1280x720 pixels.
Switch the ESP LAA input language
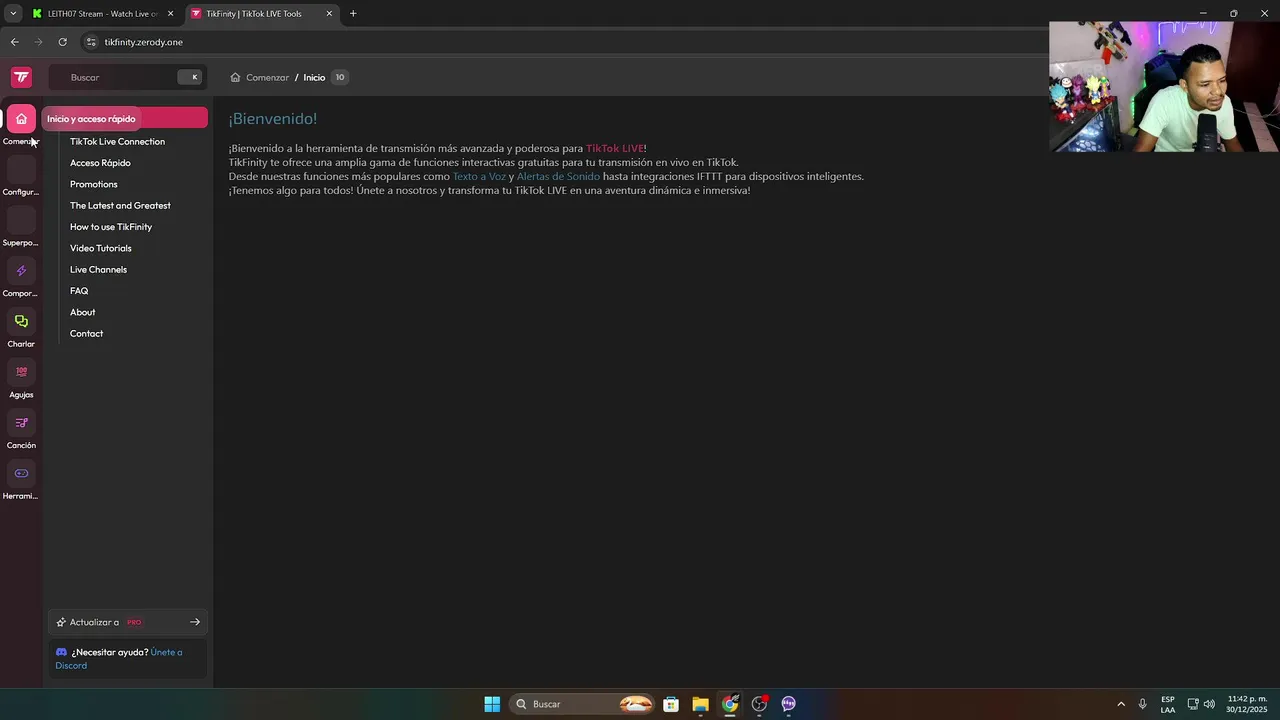pyautogui.click(x=1168, y=704)
